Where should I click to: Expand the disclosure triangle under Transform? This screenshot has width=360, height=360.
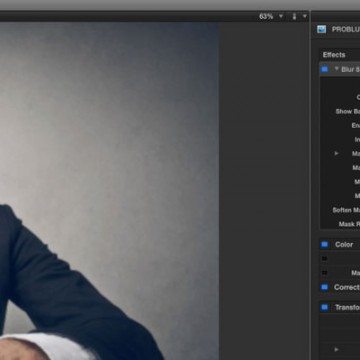click(336, 349)
